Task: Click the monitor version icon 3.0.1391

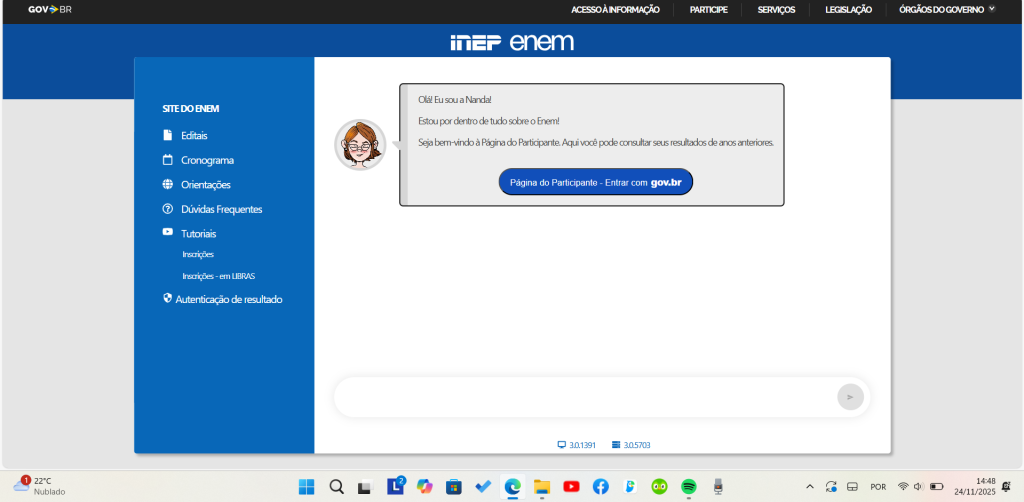Action: (561, 445)
